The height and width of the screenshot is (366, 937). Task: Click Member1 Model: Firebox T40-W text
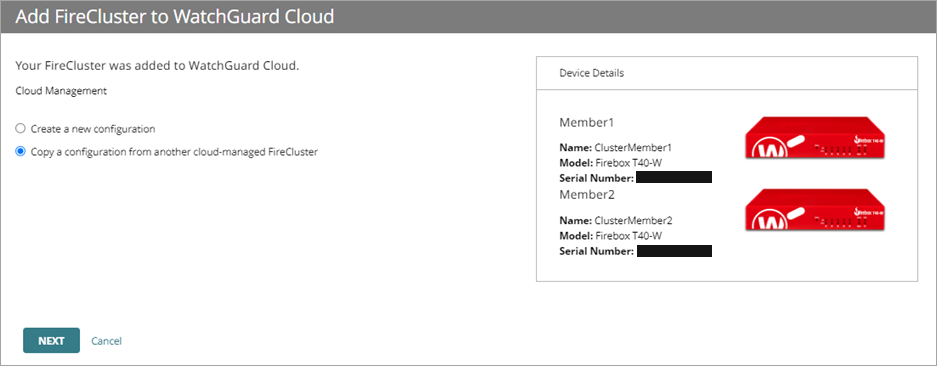610,163
